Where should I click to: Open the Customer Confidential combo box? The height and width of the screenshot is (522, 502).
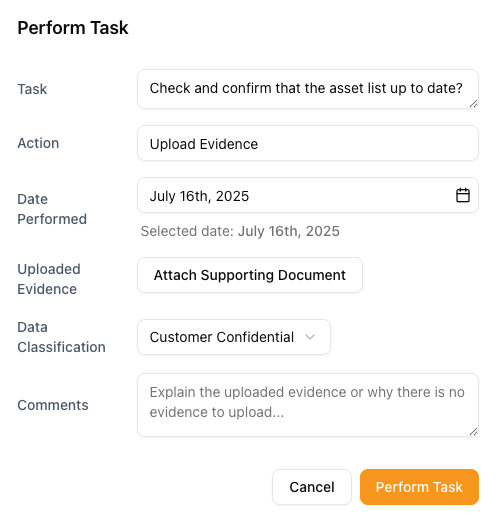pos(234,337)
